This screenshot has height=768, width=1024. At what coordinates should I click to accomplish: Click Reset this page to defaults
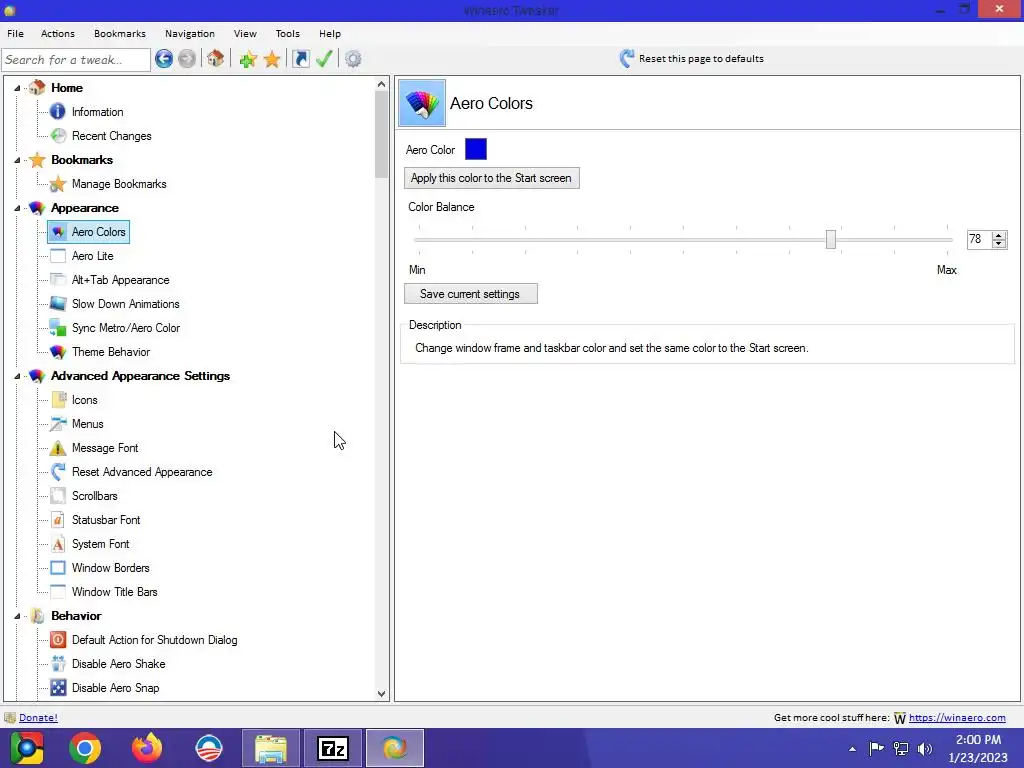[701, 59]
